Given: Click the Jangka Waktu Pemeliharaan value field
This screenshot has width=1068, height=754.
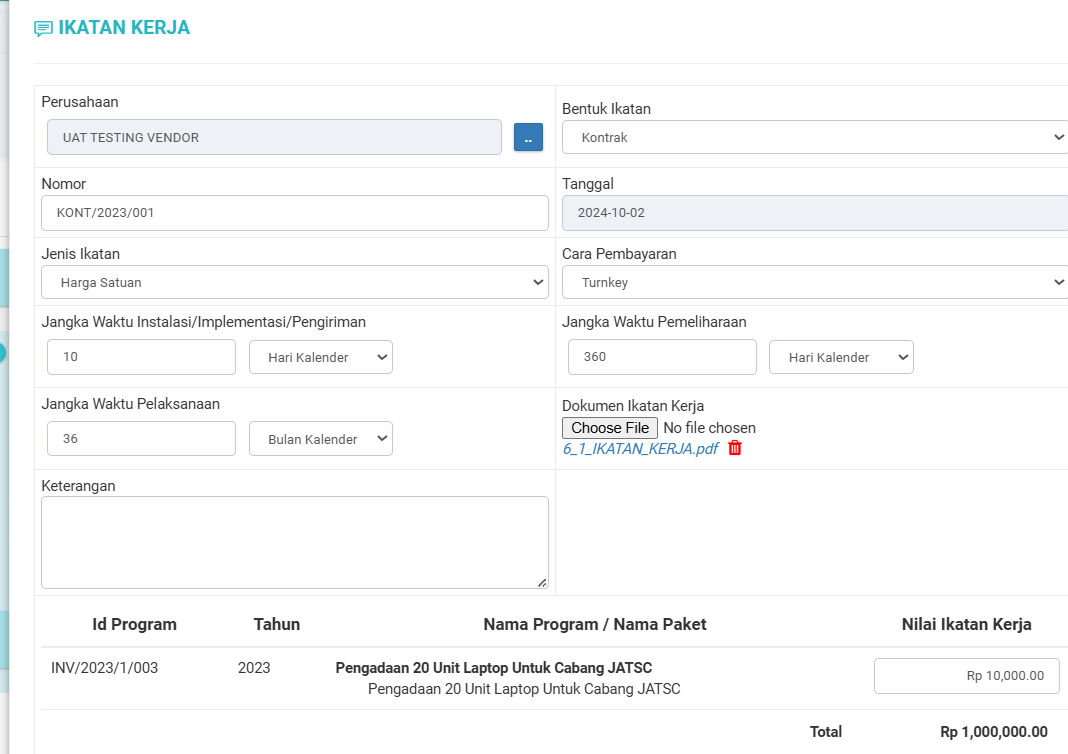Looking at the screenshot, I should tap(661, 357).
